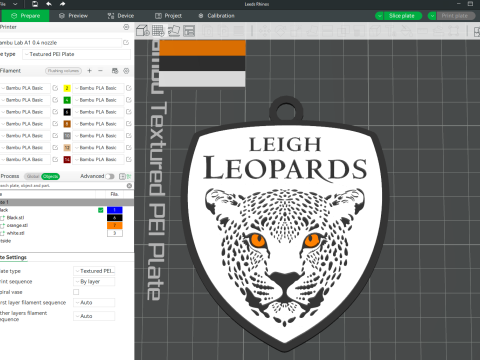480x360 pixels.
Task: Select white.stl in the object list
Action: pos(15,233)
